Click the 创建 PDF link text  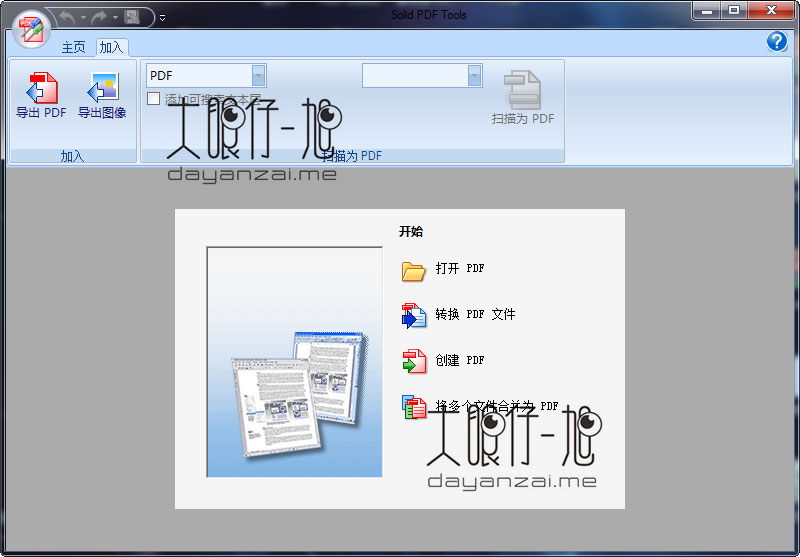pos(460,360)
